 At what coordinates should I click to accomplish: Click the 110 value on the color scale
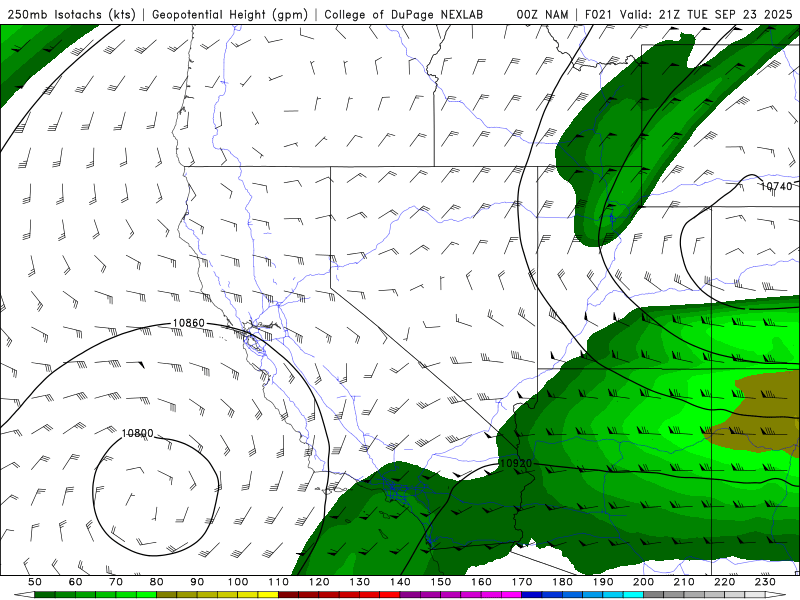click(279, 582)
